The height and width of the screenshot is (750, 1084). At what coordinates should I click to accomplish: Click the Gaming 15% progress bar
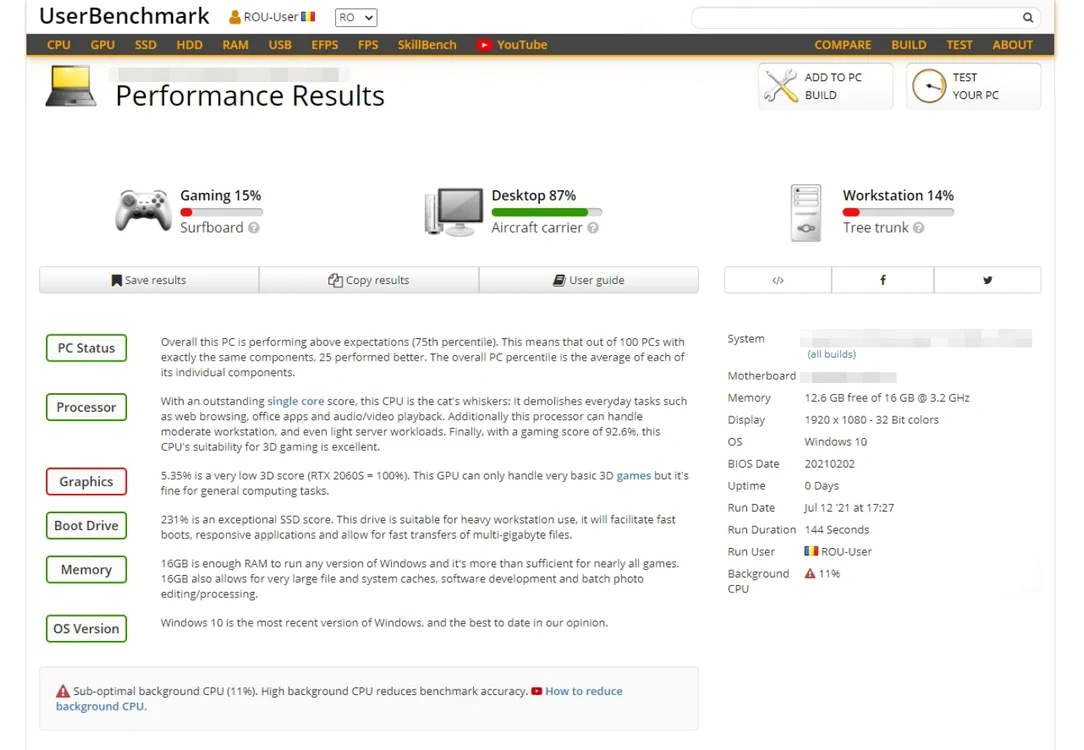[221, 212]
